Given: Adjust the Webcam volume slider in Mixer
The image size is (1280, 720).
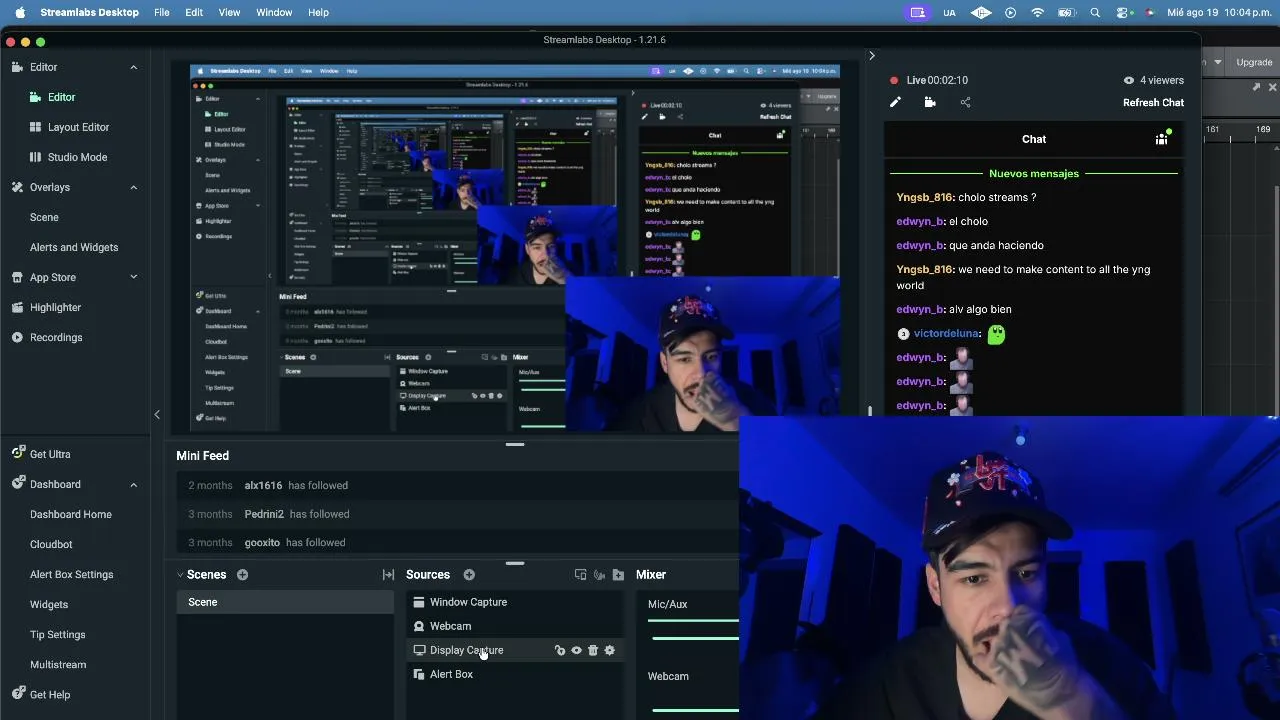Looking at the screenshot, I should [x=694, y=710].
